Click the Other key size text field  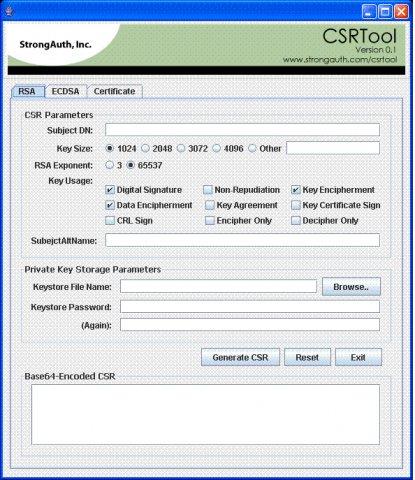point(333,148)
